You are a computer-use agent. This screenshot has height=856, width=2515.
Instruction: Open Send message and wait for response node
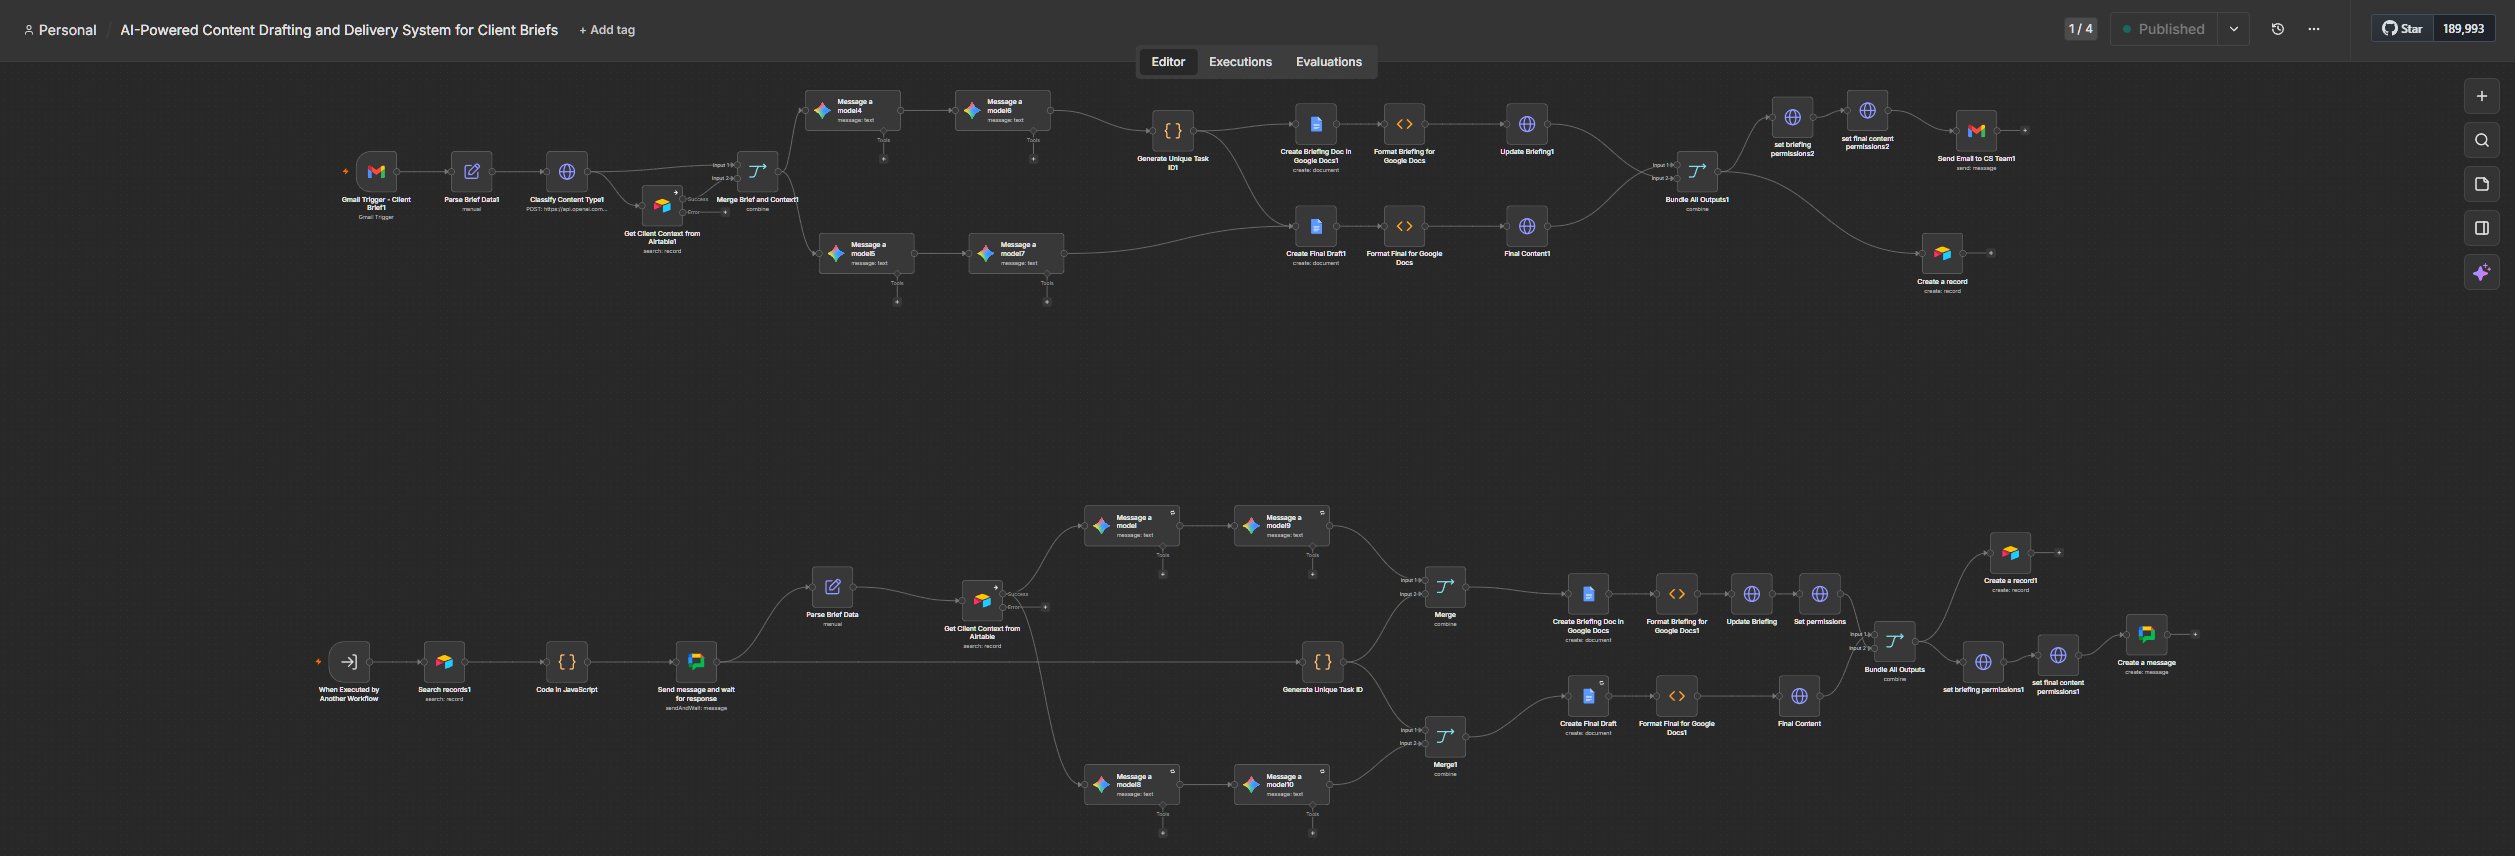696,662
